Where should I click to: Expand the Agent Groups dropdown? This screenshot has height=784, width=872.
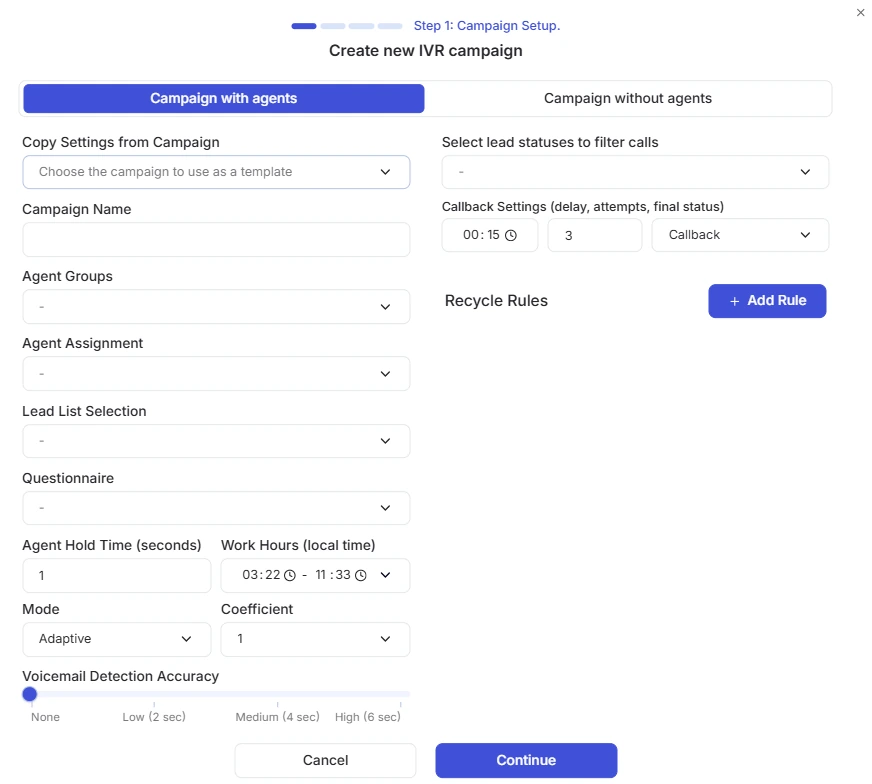coord(216,307)
